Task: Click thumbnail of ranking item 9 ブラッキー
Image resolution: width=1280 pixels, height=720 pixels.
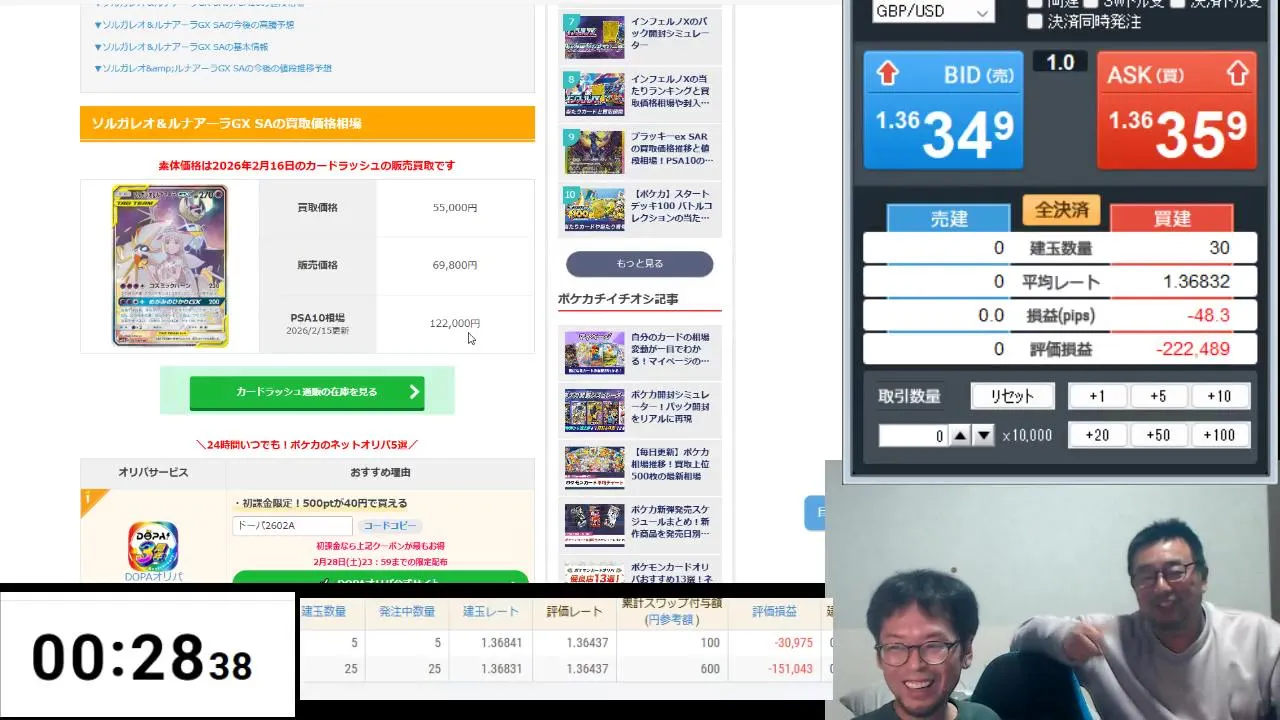Action: (x=594, y=151)
